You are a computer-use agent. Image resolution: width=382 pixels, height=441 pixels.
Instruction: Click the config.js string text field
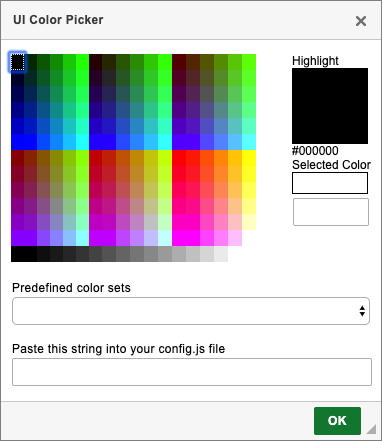click(192, 372)
